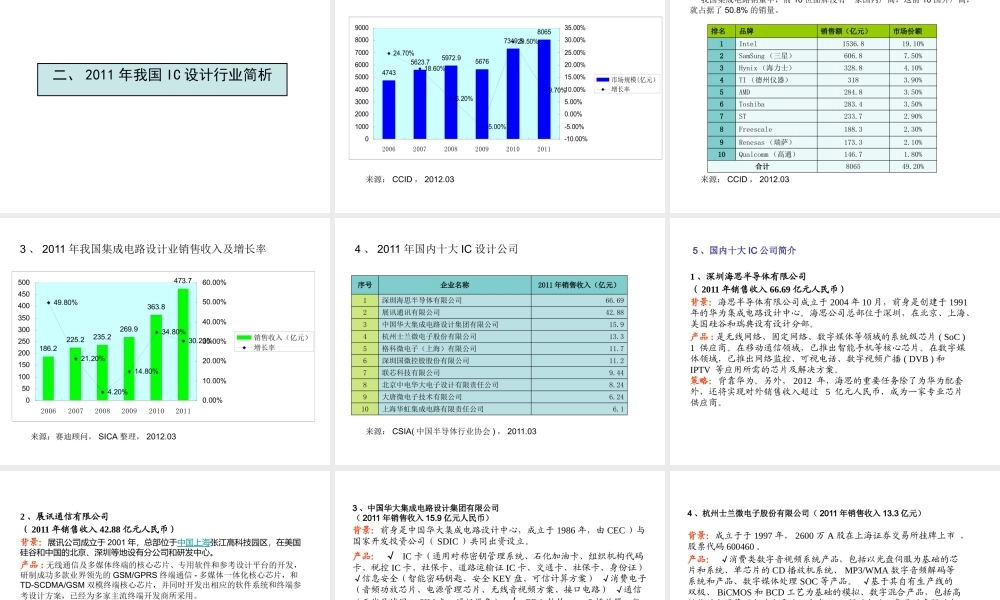The image size is (1000, 600).
Task: Select the table row "深圳国微控股股份有限公司"
Action: coord(490,361)
